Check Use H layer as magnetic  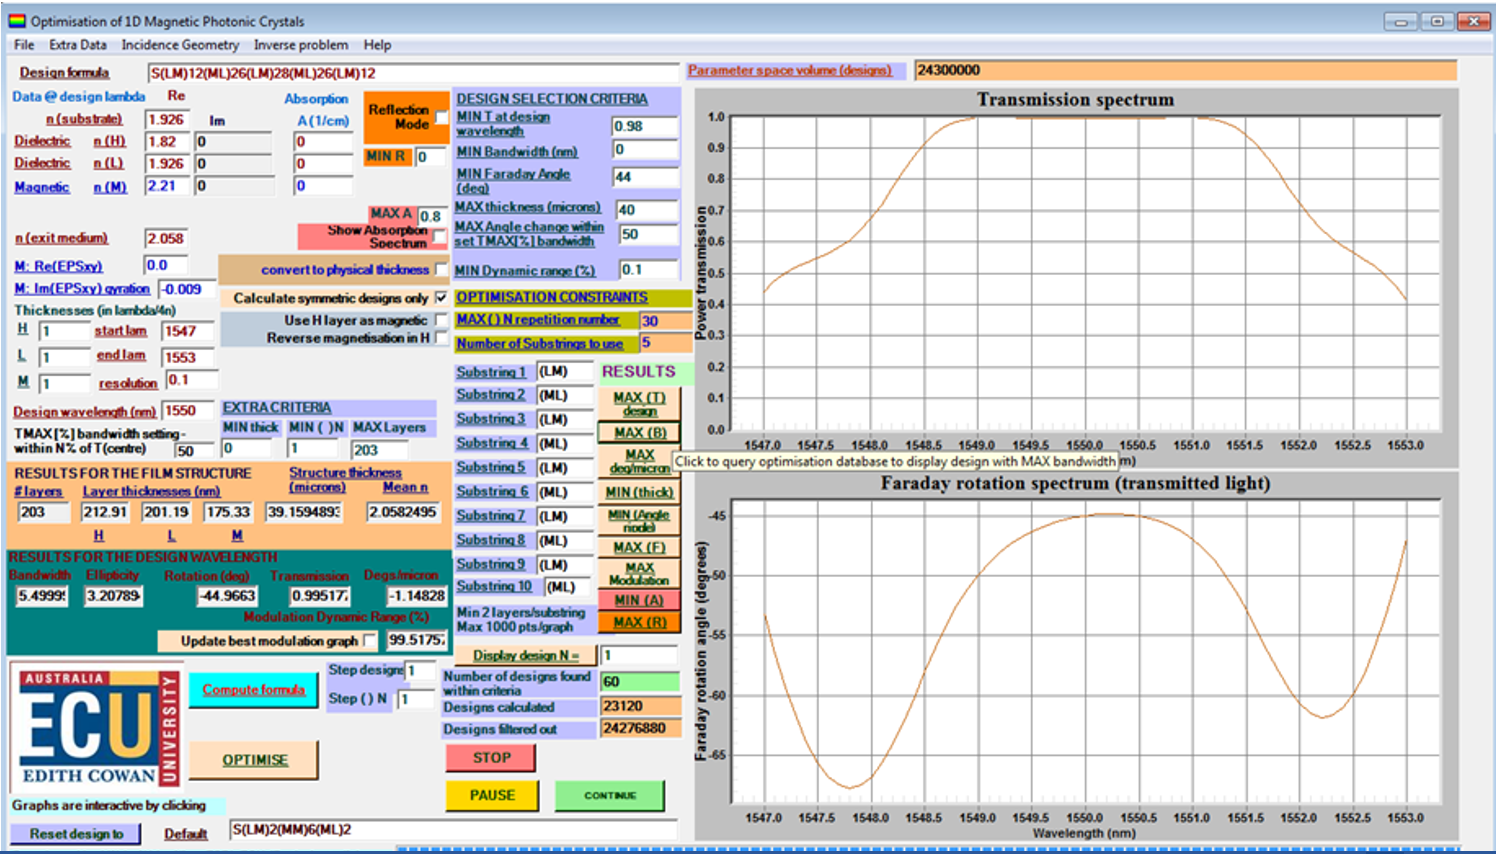click(x=441, y=320)
